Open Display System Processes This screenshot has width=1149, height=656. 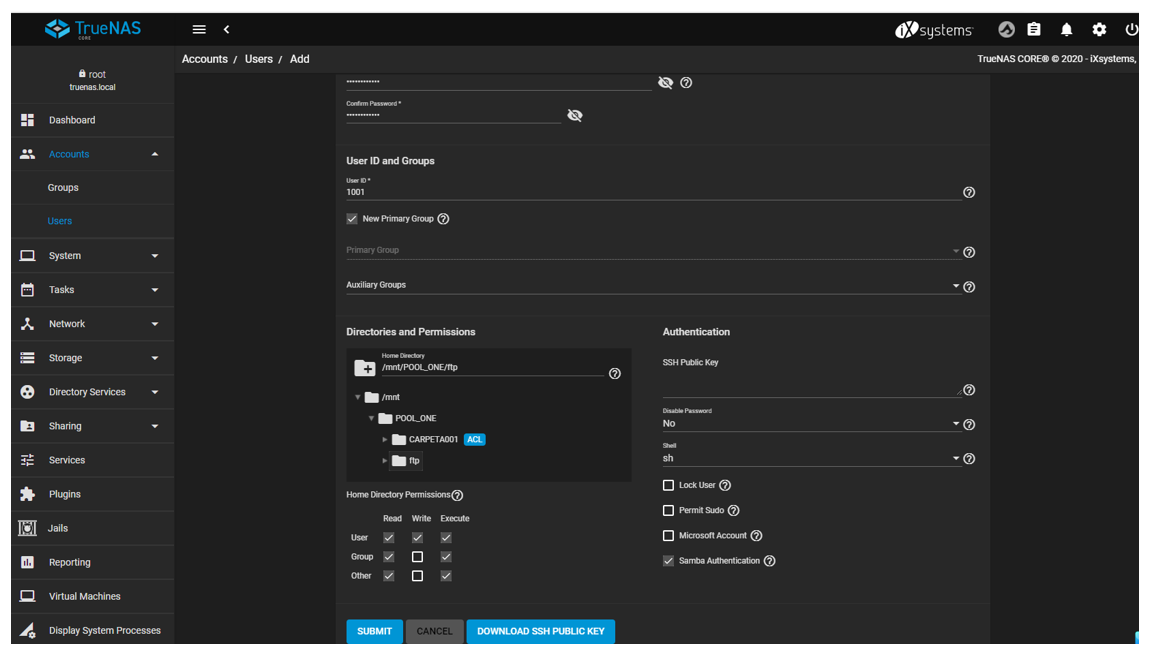tap(92, 630)
